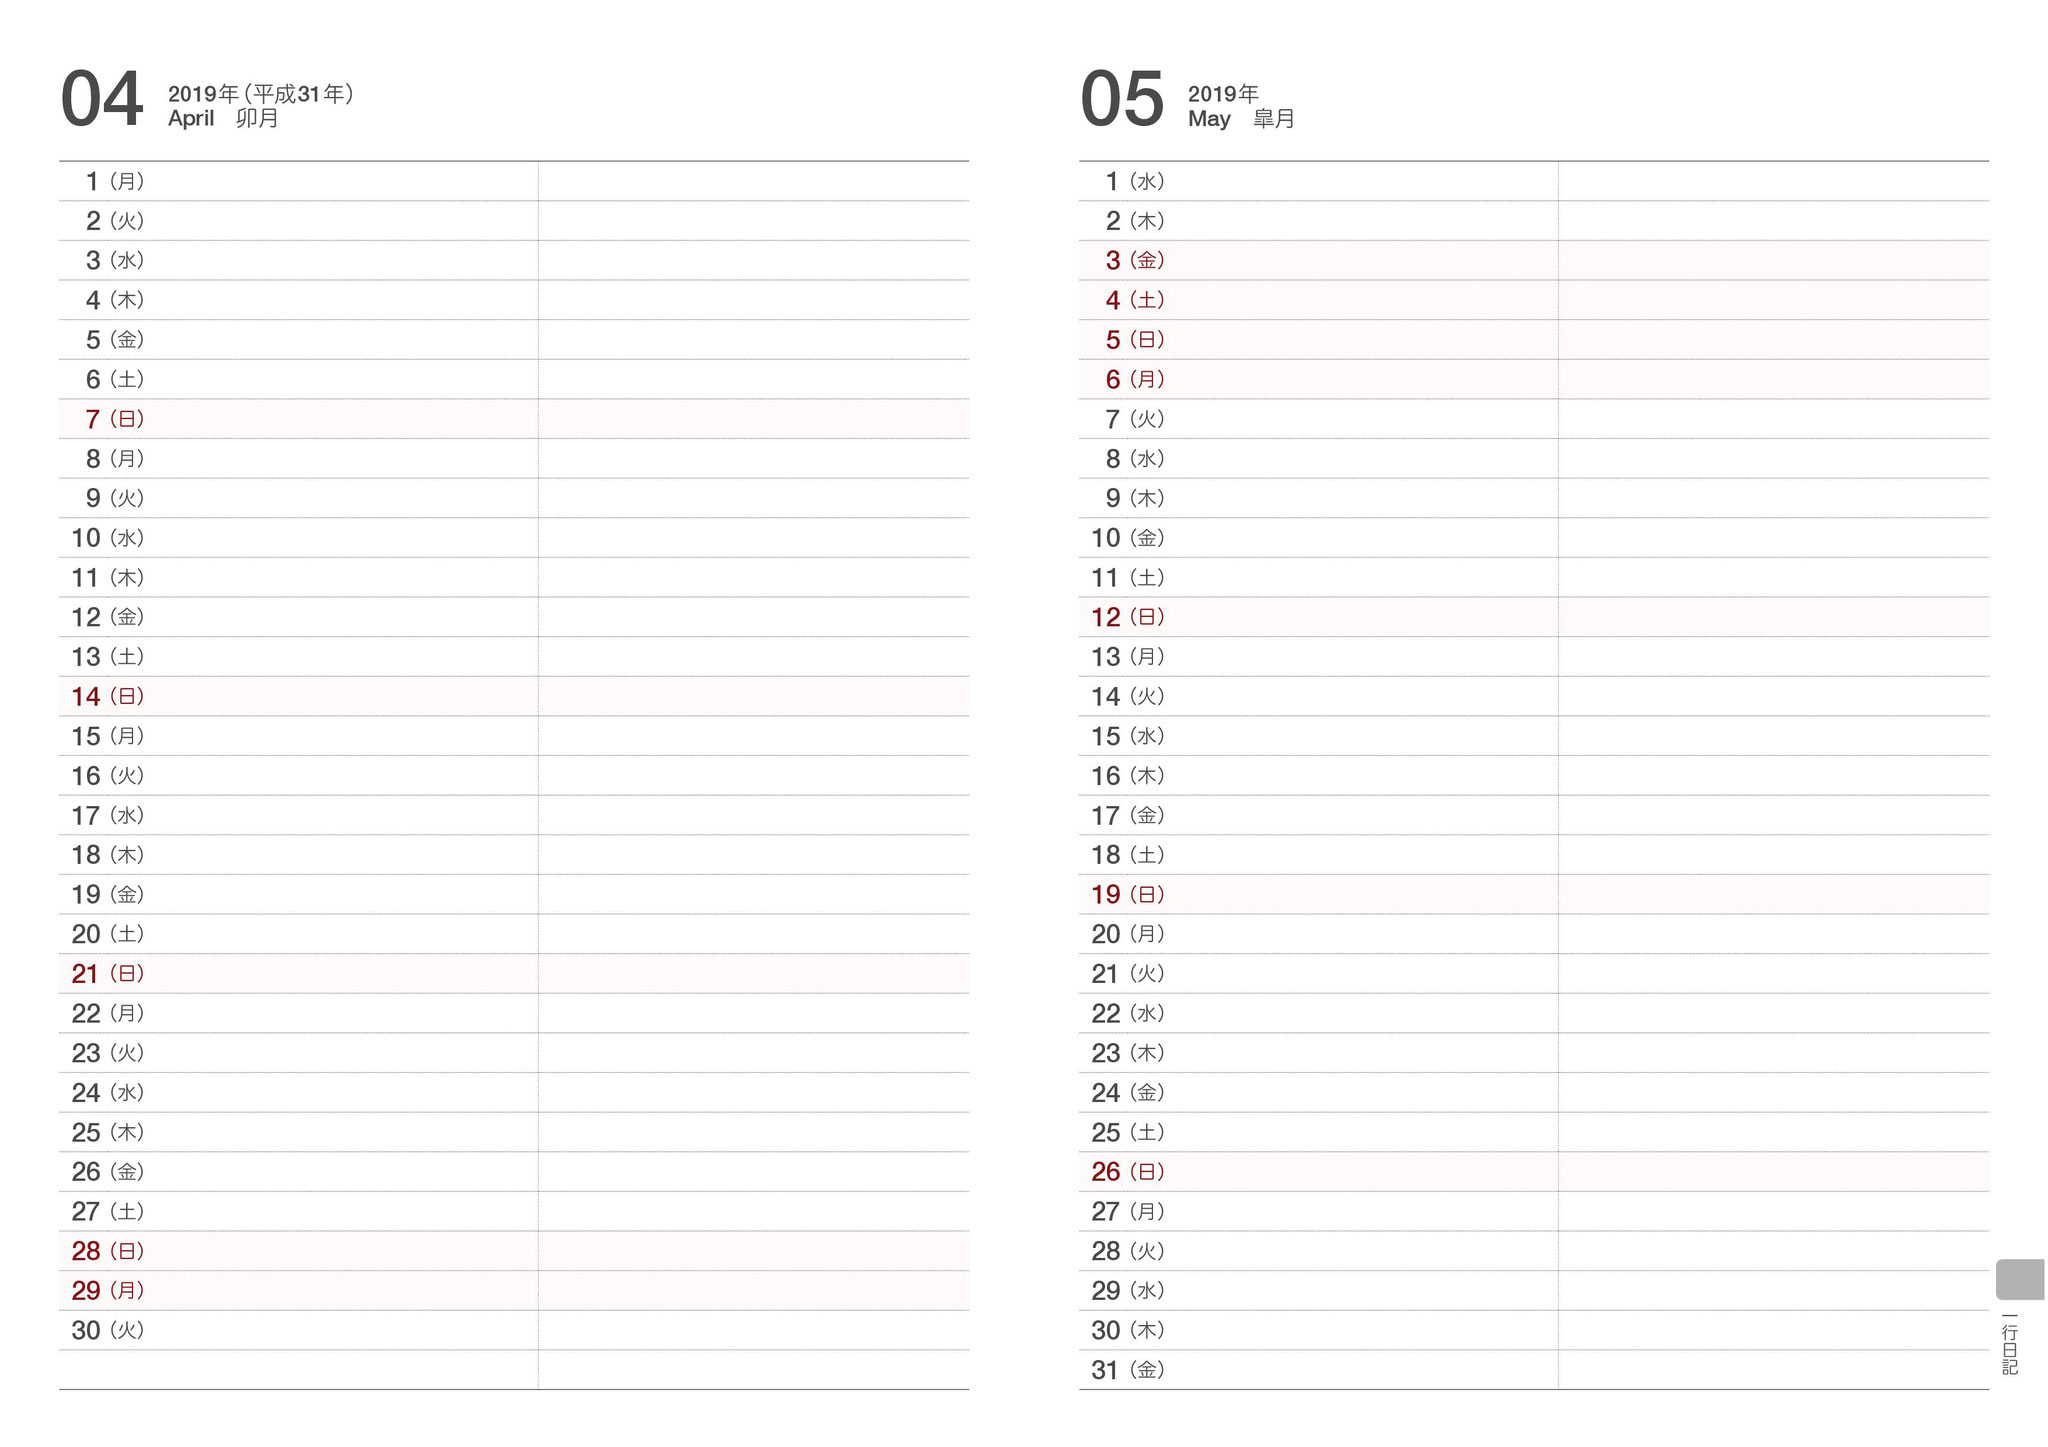Image resolution: width=2048 pixels, height=1447 pixels.
Task: Click the large 05 month number
Action: [x=1122, y=100]
